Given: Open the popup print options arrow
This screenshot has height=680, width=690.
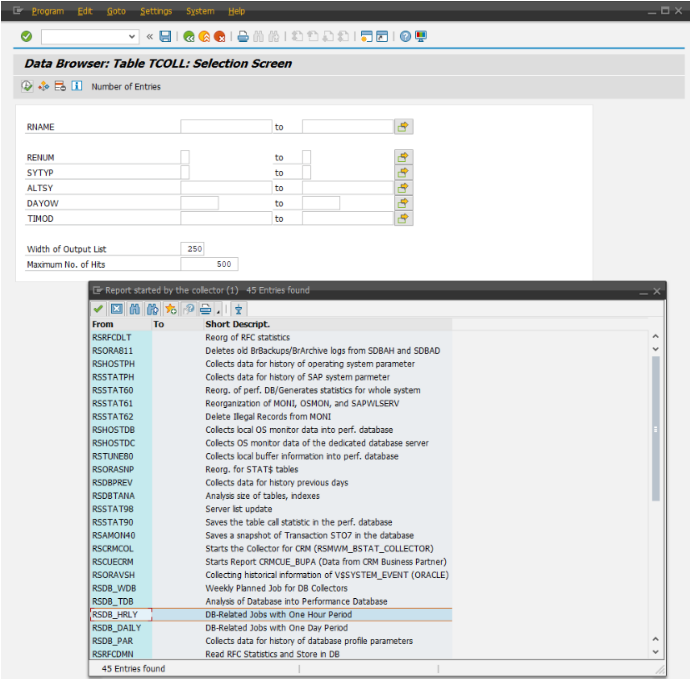Looking at the screenshot, I should pyautogui.click(x=218, y=312).
